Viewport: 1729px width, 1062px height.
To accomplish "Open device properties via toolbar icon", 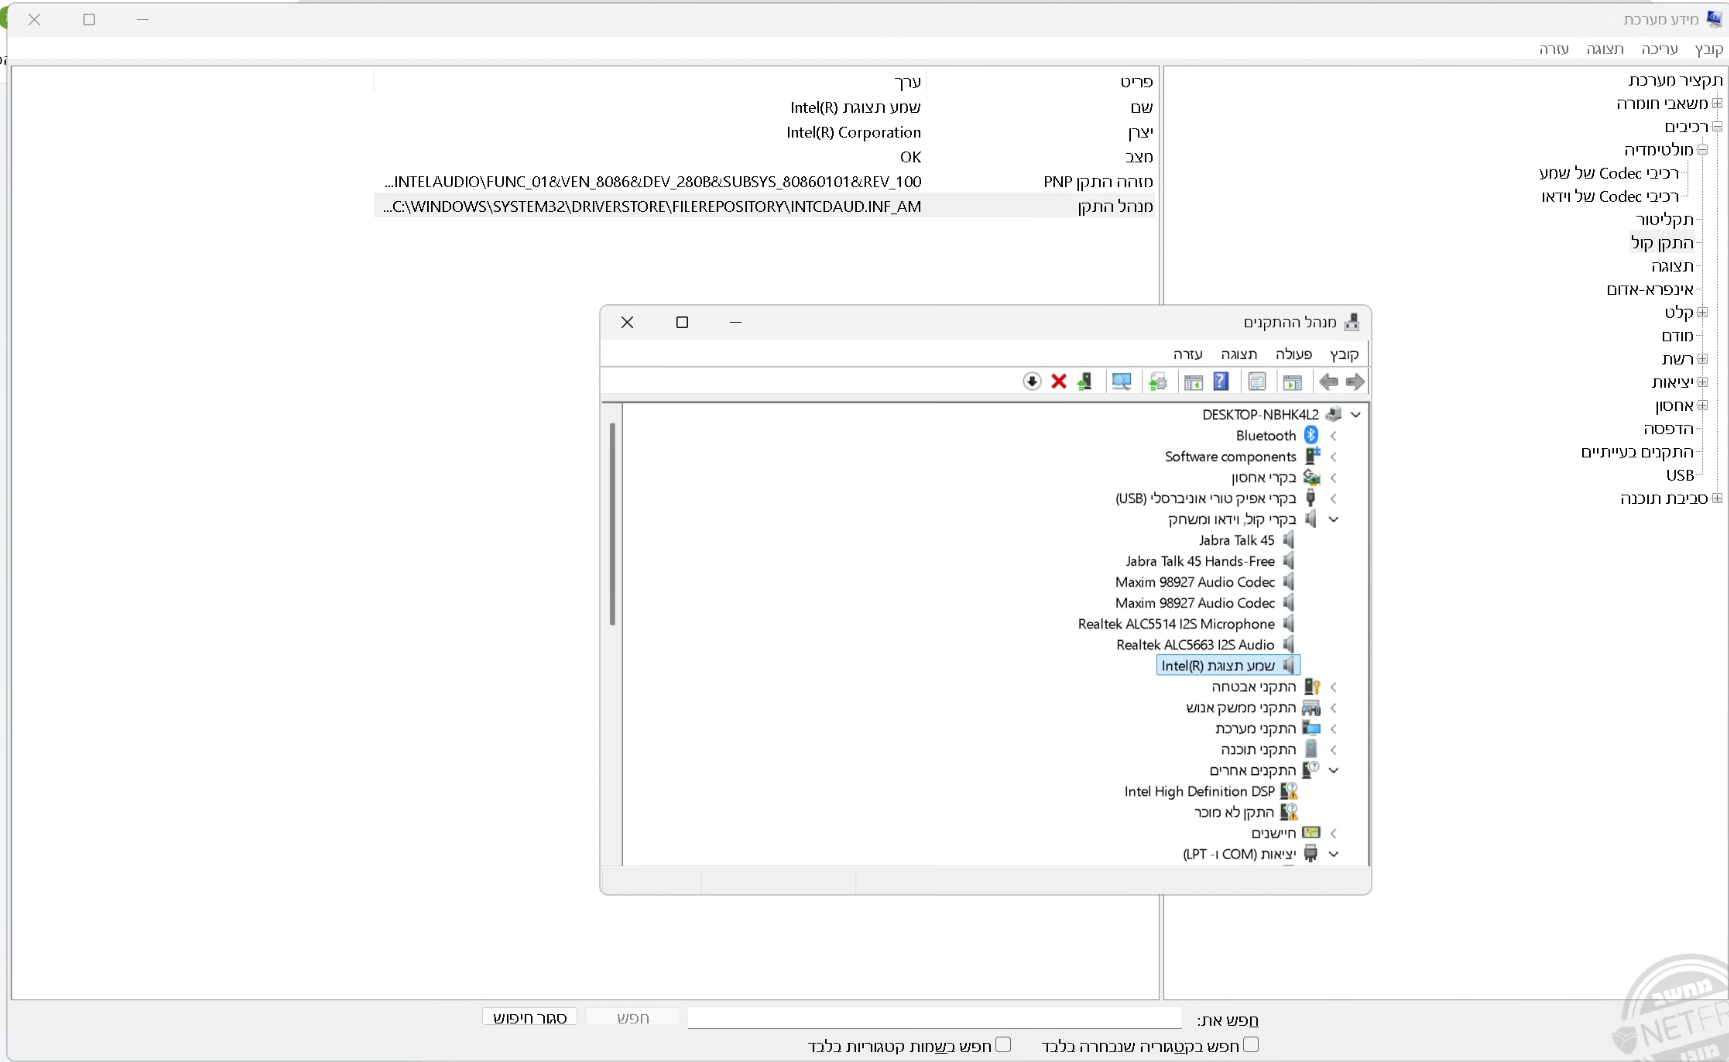I will click(x=1256, y=382).
